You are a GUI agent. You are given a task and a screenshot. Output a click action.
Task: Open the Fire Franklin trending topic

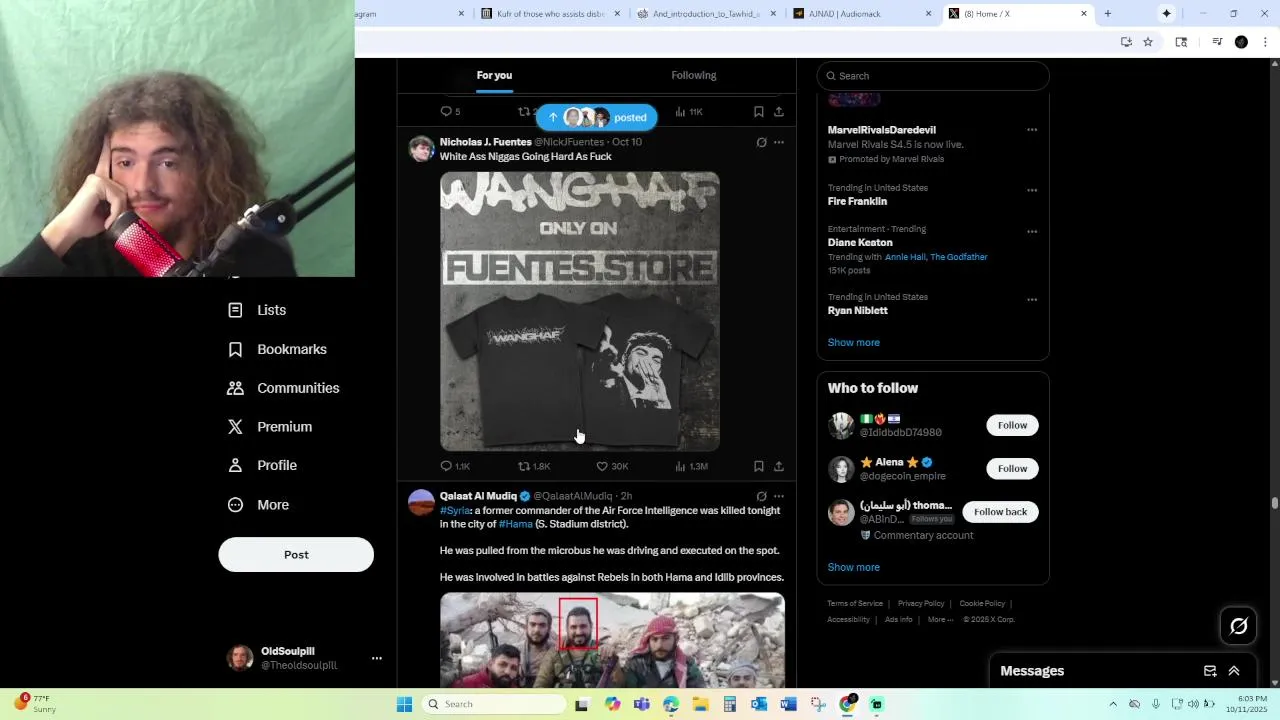(x=857, y=201)
